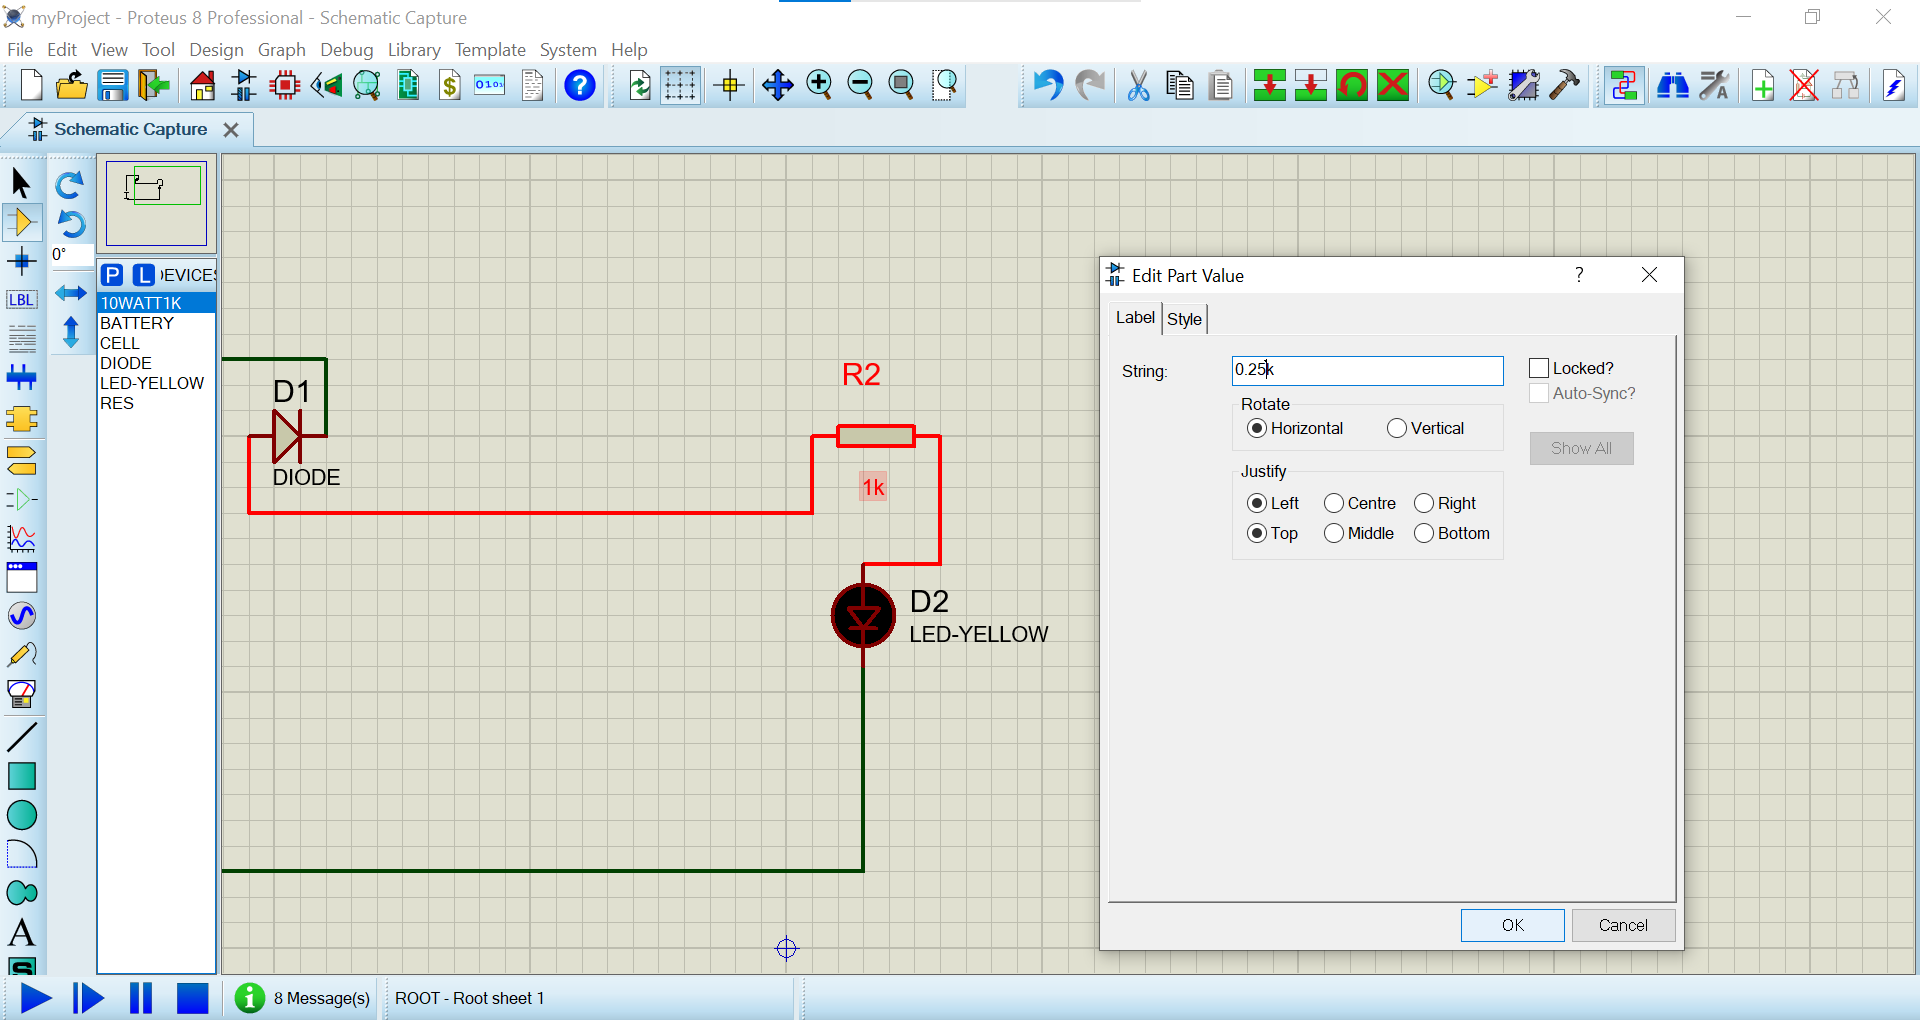Stop the simulation with Stop button
This screenshot has height=1020, width=1920.
click(192, 998)
